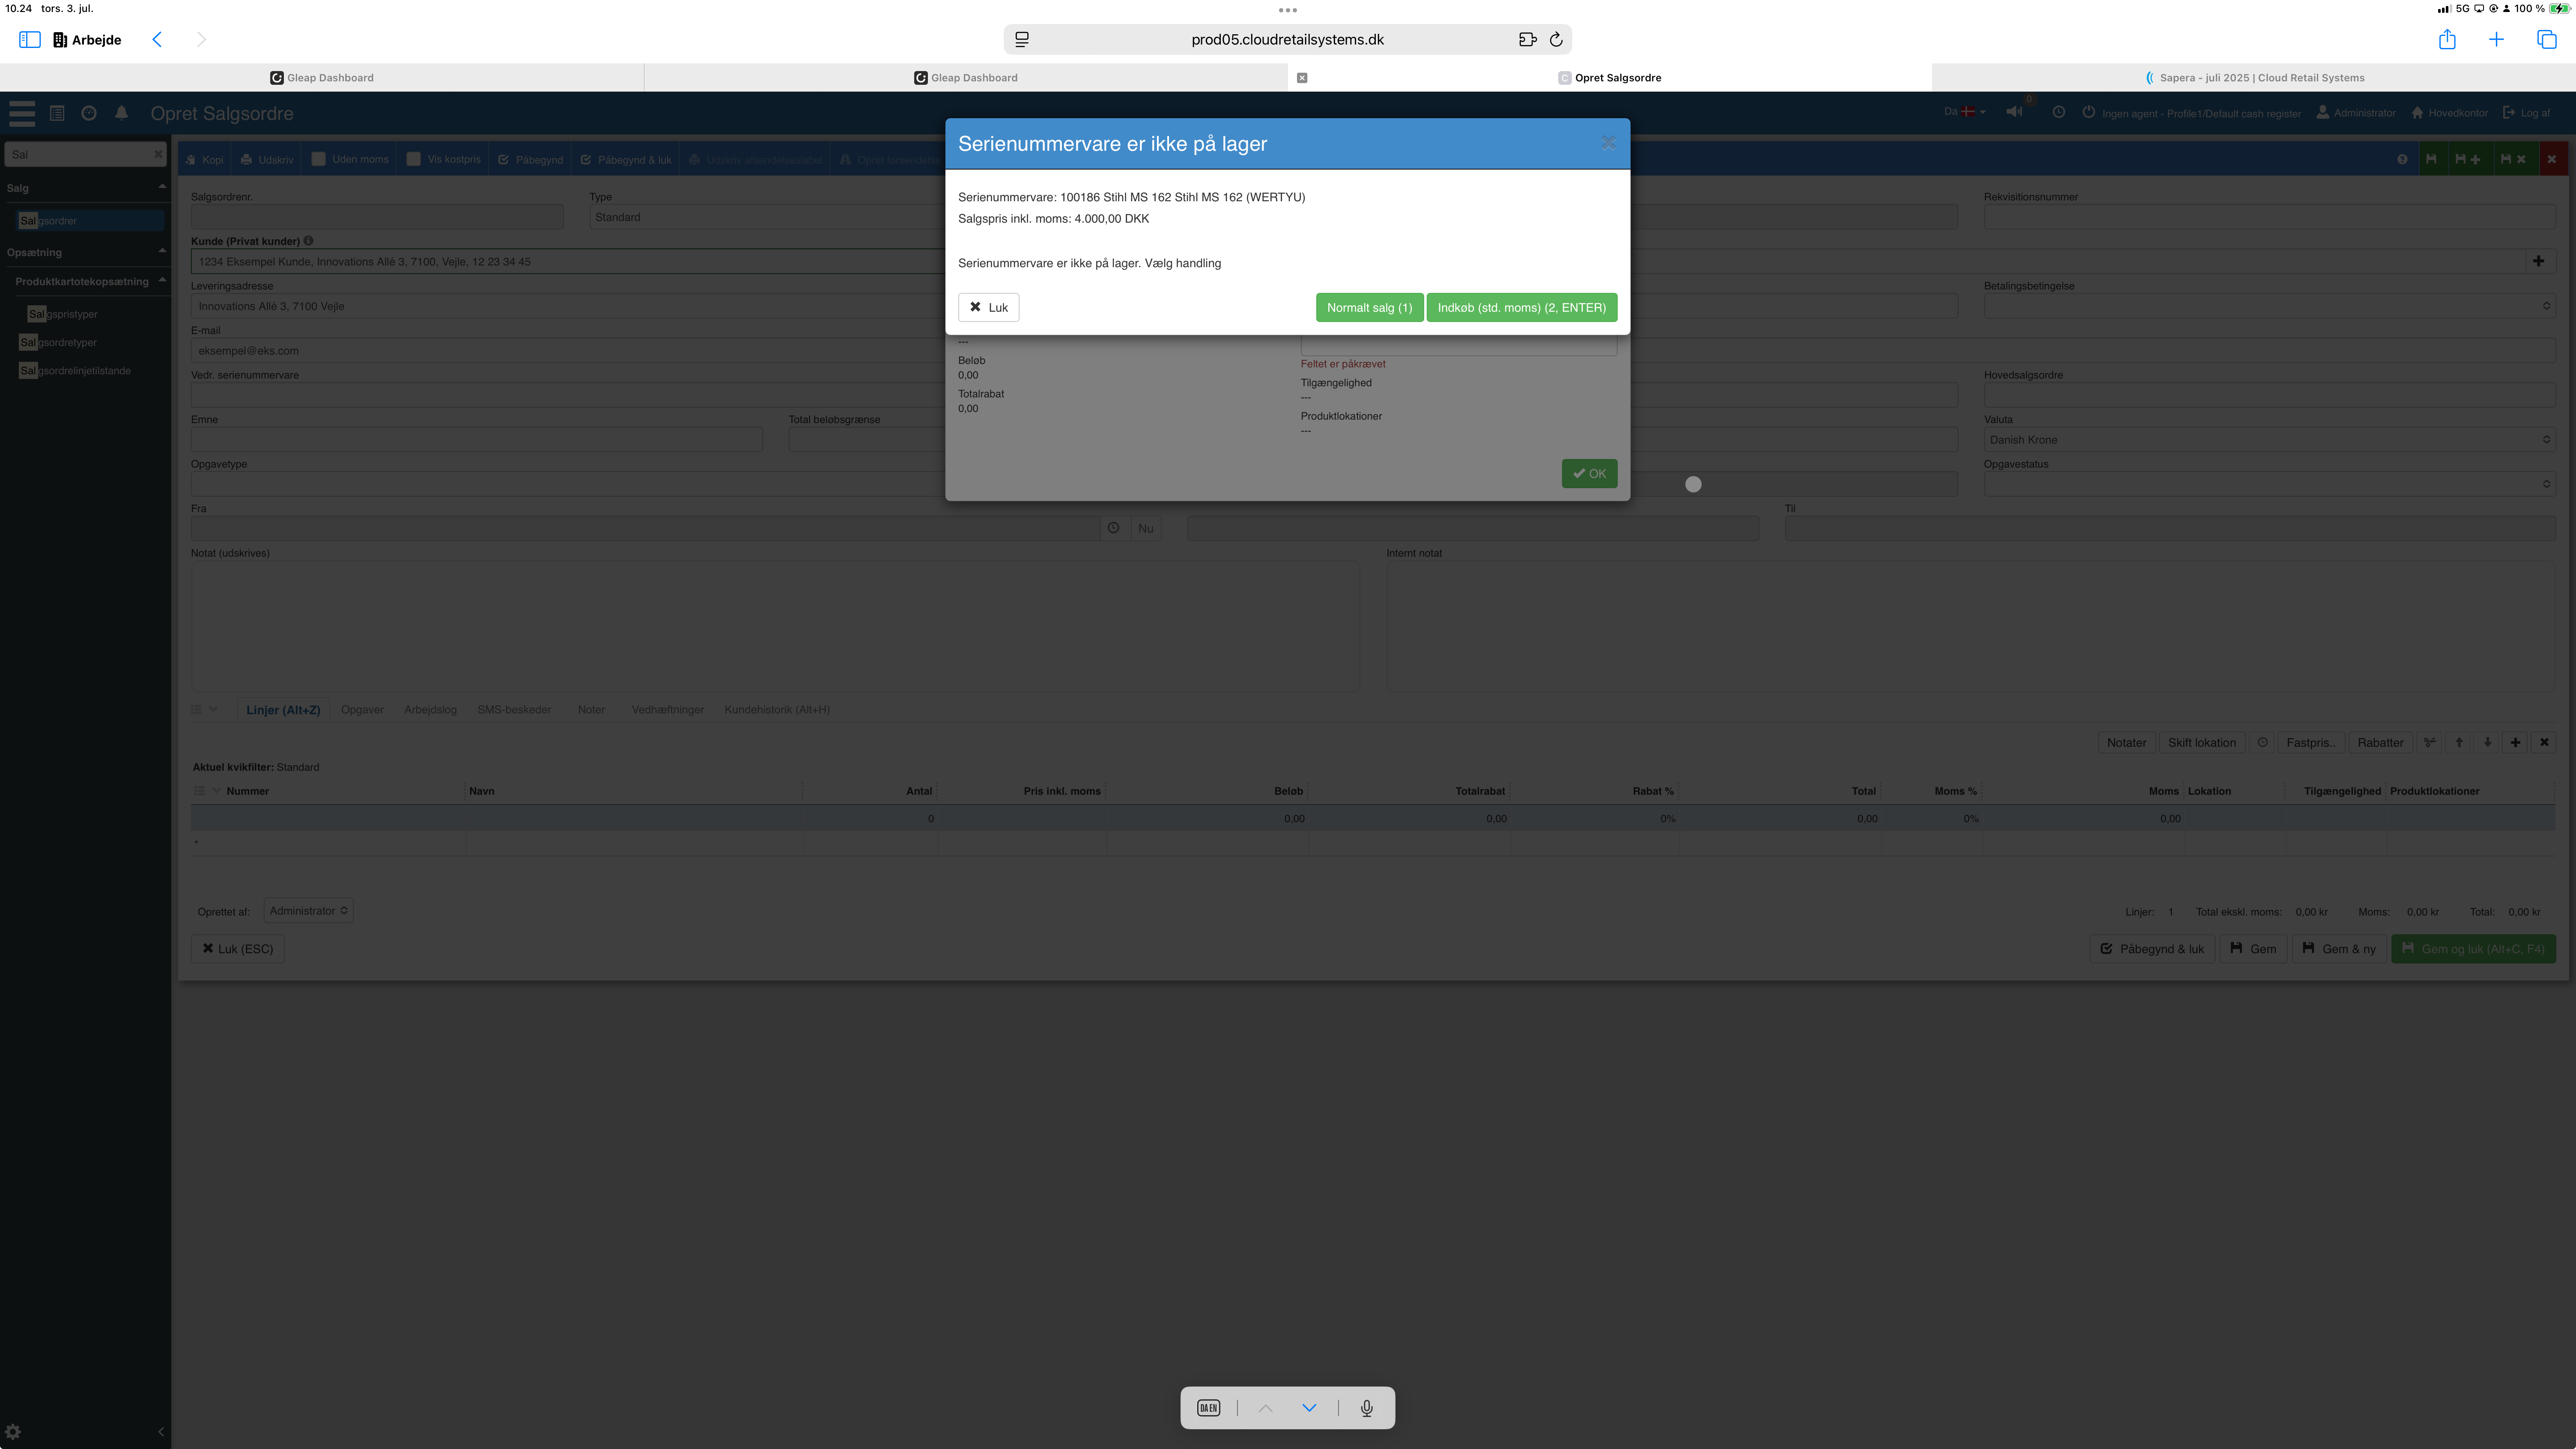
Task: Click the sidebar settings gear icon
Action: click(x=13, y=1431)
